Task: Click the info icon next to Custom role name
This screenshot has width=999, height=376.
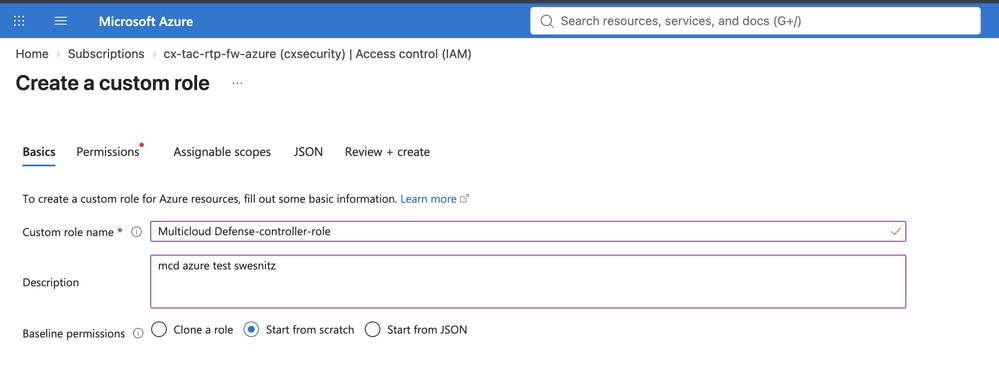Action: pos(136,232)
